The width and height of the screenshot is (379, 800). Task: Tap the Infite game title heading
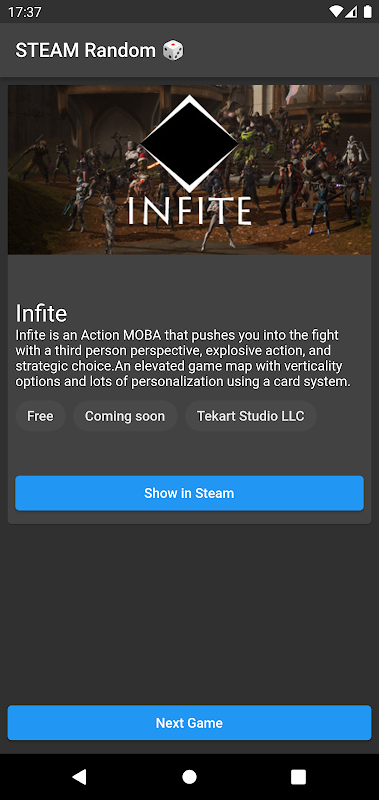click(x=41, y=313)
